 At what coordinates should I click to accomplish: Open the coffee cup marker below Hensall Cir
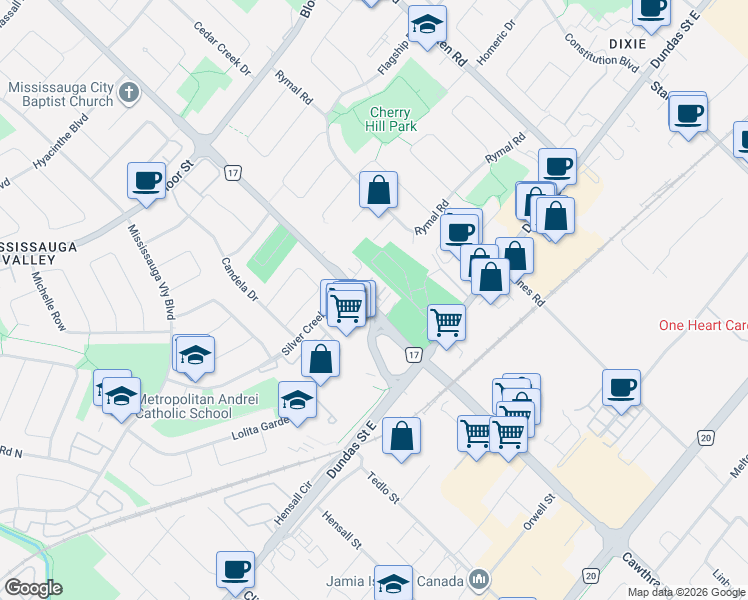coord(236,573)
